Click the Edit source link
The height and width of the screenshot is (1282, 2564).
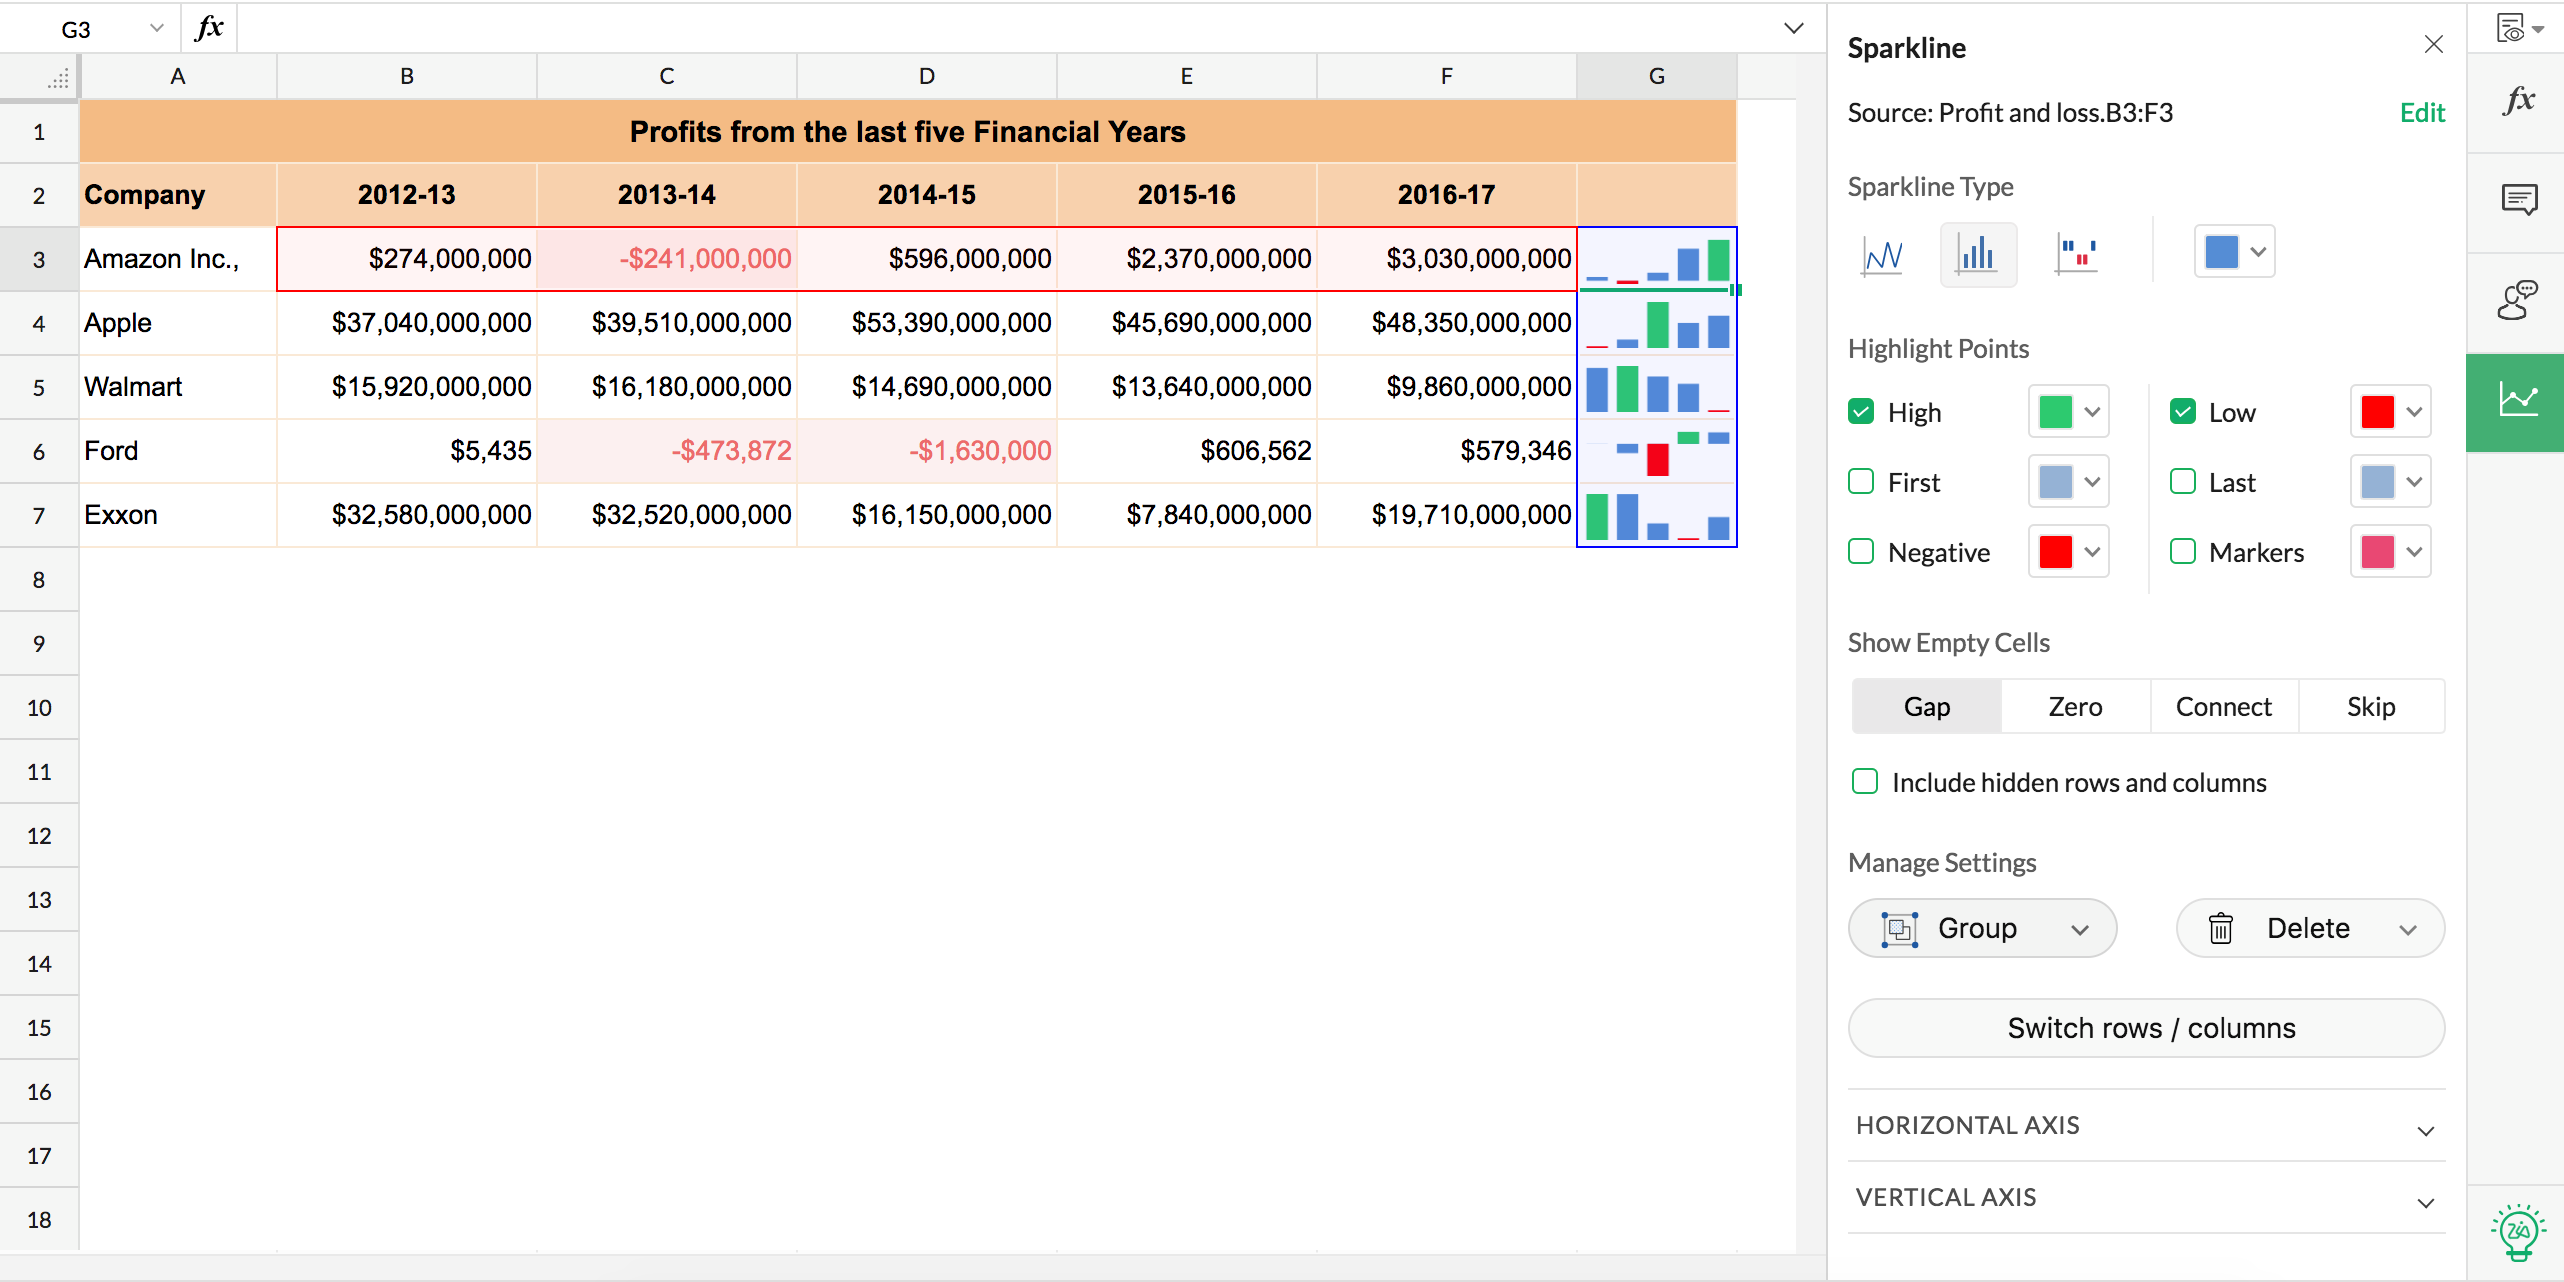pyautogui.click(x=2421, y=113)
